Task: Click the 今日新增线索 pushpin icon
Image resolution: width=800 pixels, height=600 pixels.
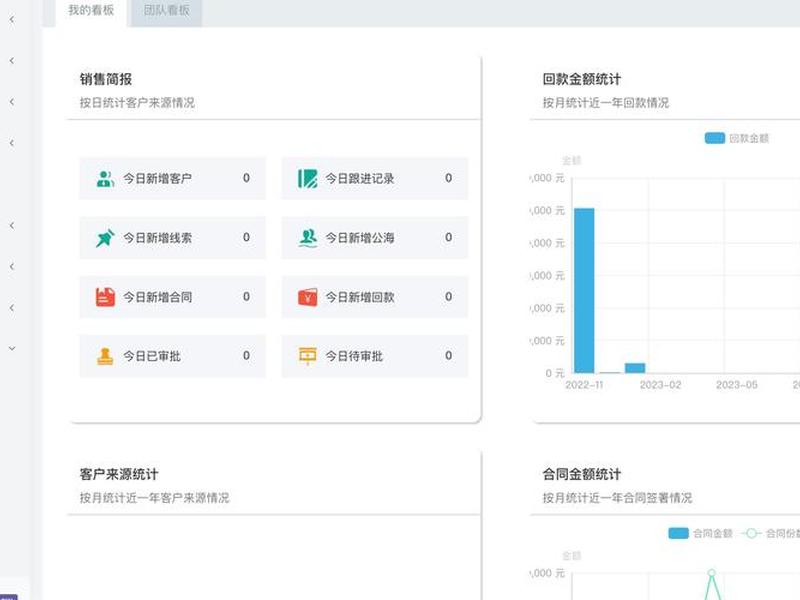Action: (x=105, y=238)
